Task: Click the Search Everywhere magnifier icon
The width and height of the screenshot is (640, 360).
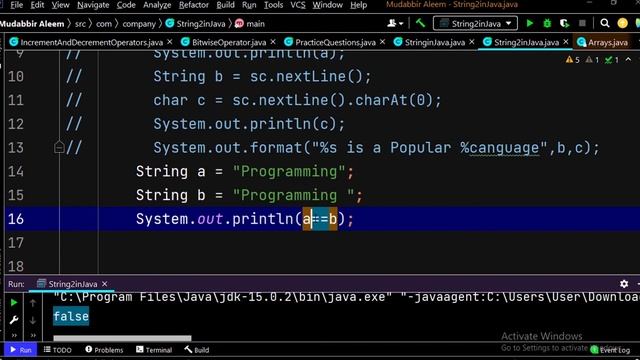Action: click(x=605, y=24)
